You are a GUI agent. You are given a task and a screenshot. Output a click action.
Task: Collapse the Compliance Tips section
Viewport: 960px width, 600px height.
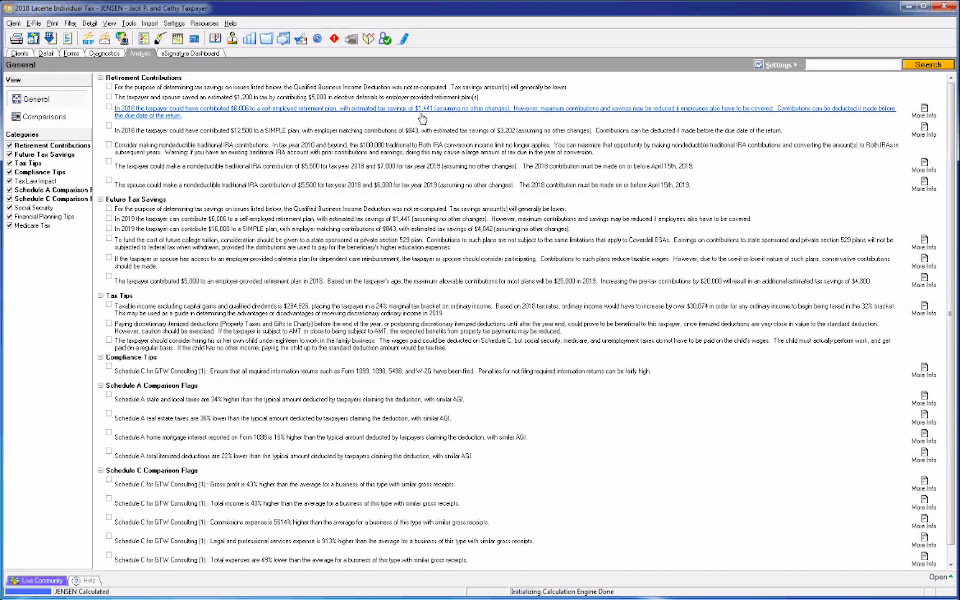point(100,358)
